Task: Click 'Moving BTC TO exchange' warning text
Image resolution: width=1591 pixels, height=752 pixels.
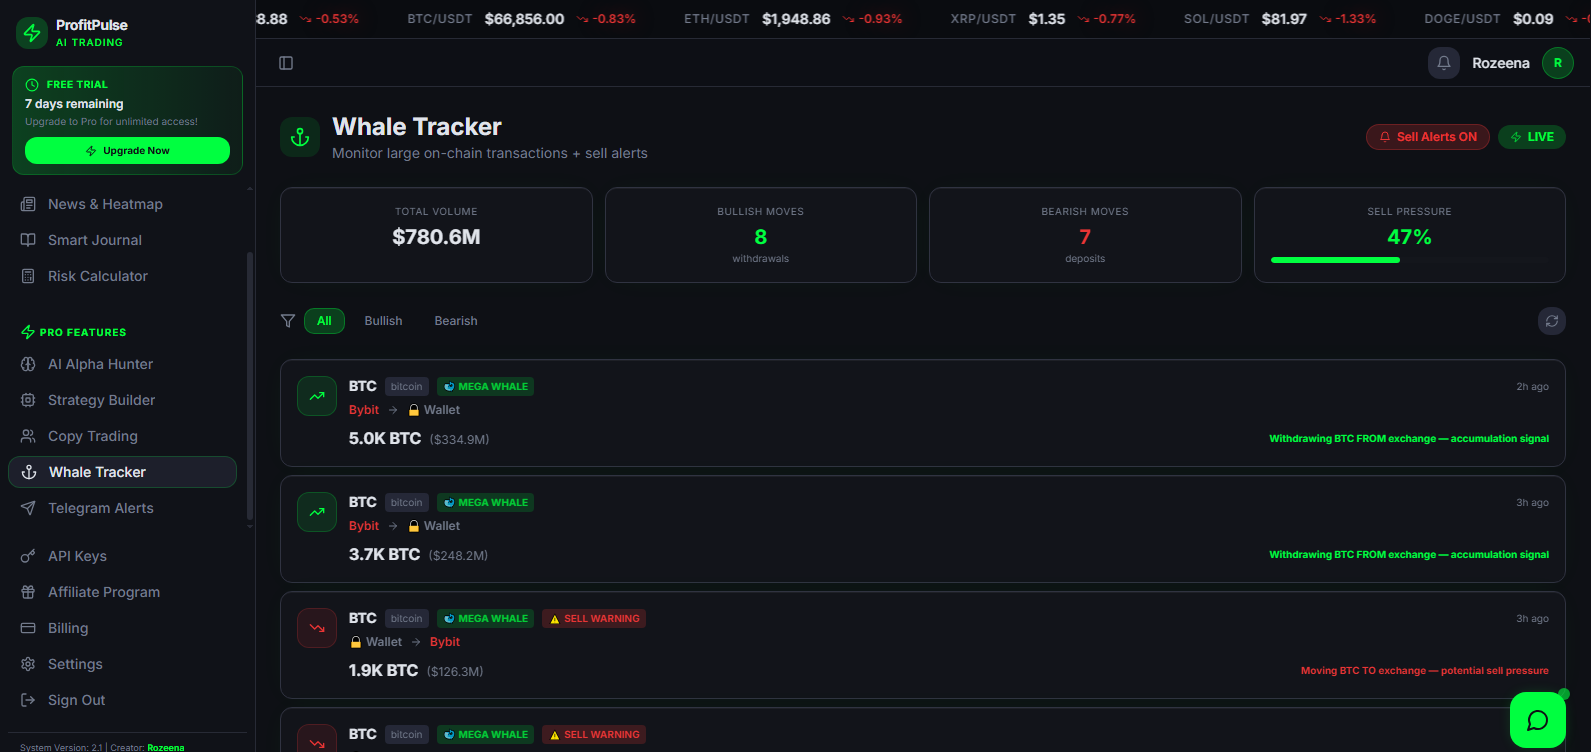Action: pyautogui.click(x=1424, y=671)
